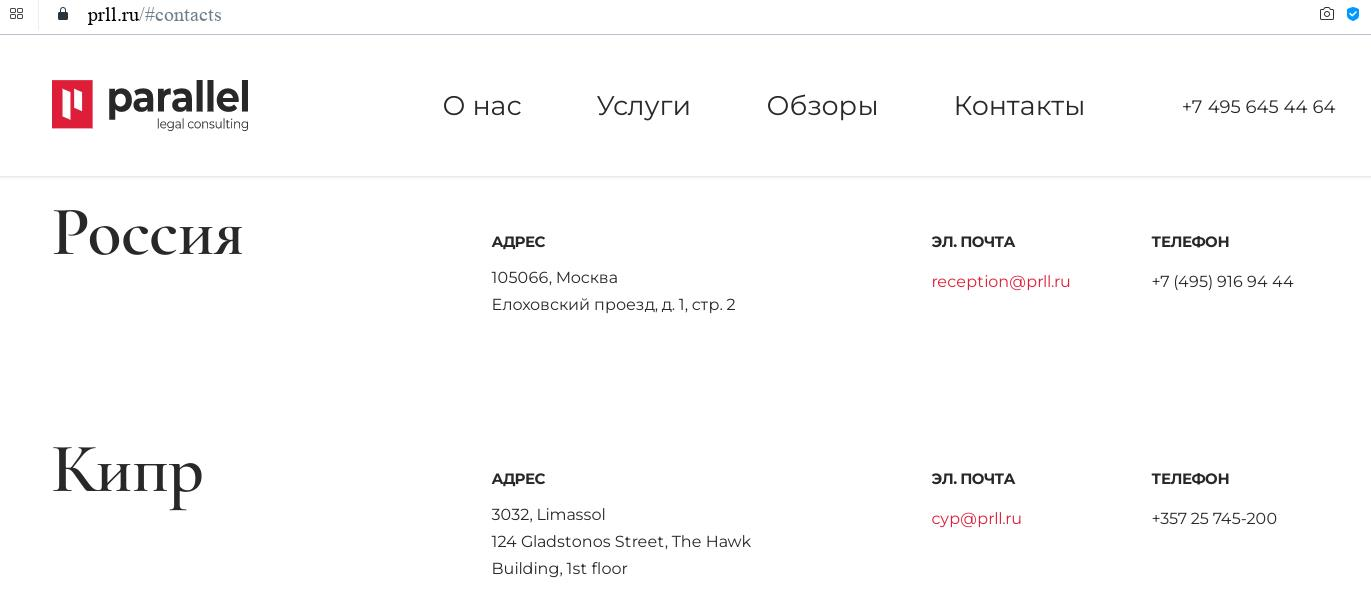This screenshot has width=1371, height=591.
Task: Focus the prll.ru address bar
Action: [154, 15]
